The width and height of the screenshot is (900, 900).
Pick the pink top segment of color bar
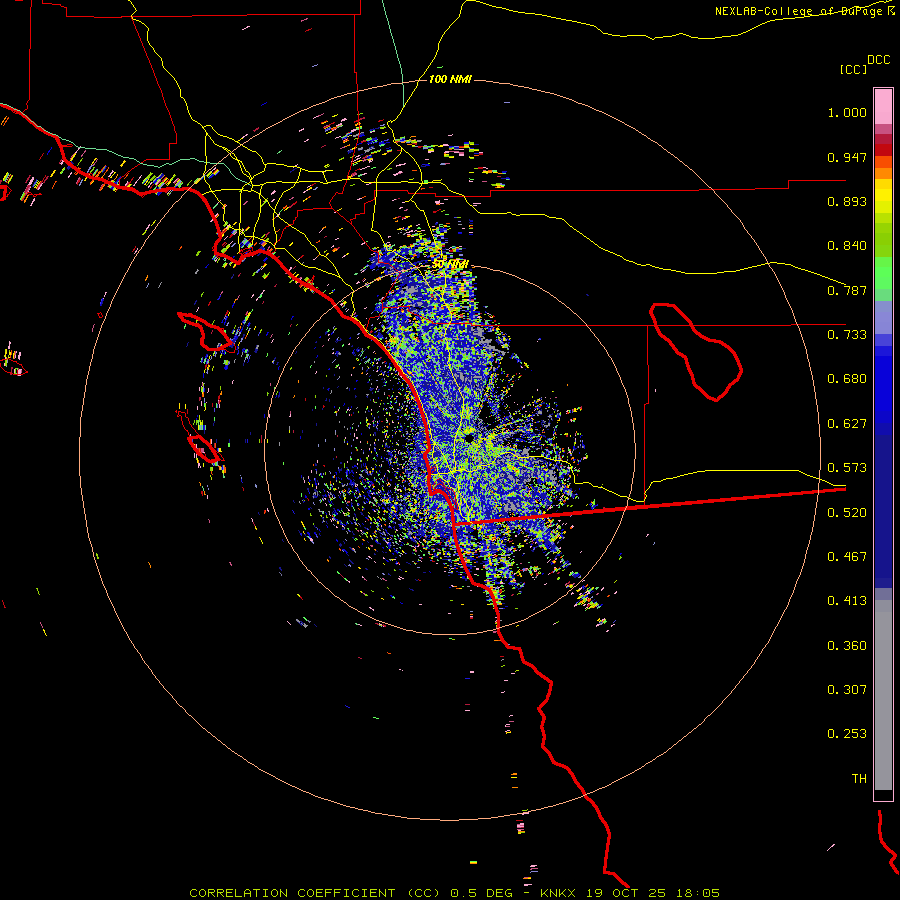tap(883, 107)
